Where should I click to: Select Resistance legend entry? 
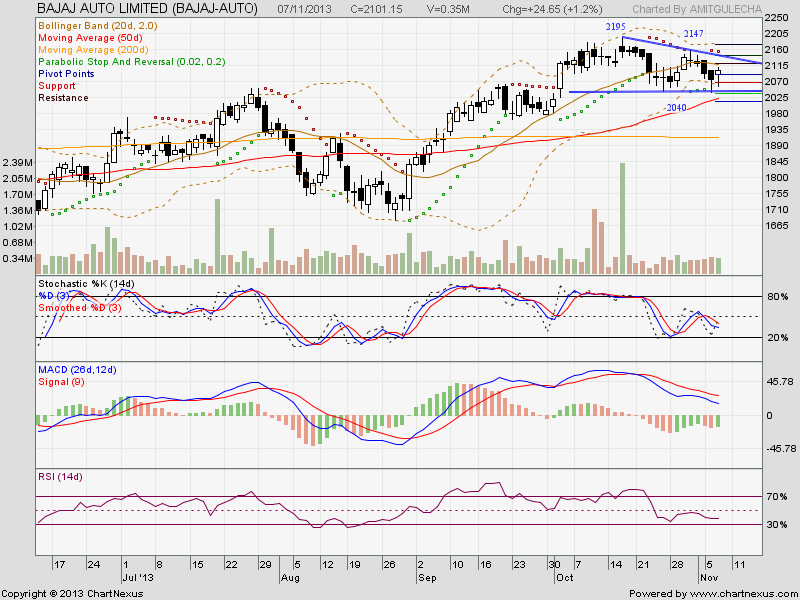(x=63, y=97)
